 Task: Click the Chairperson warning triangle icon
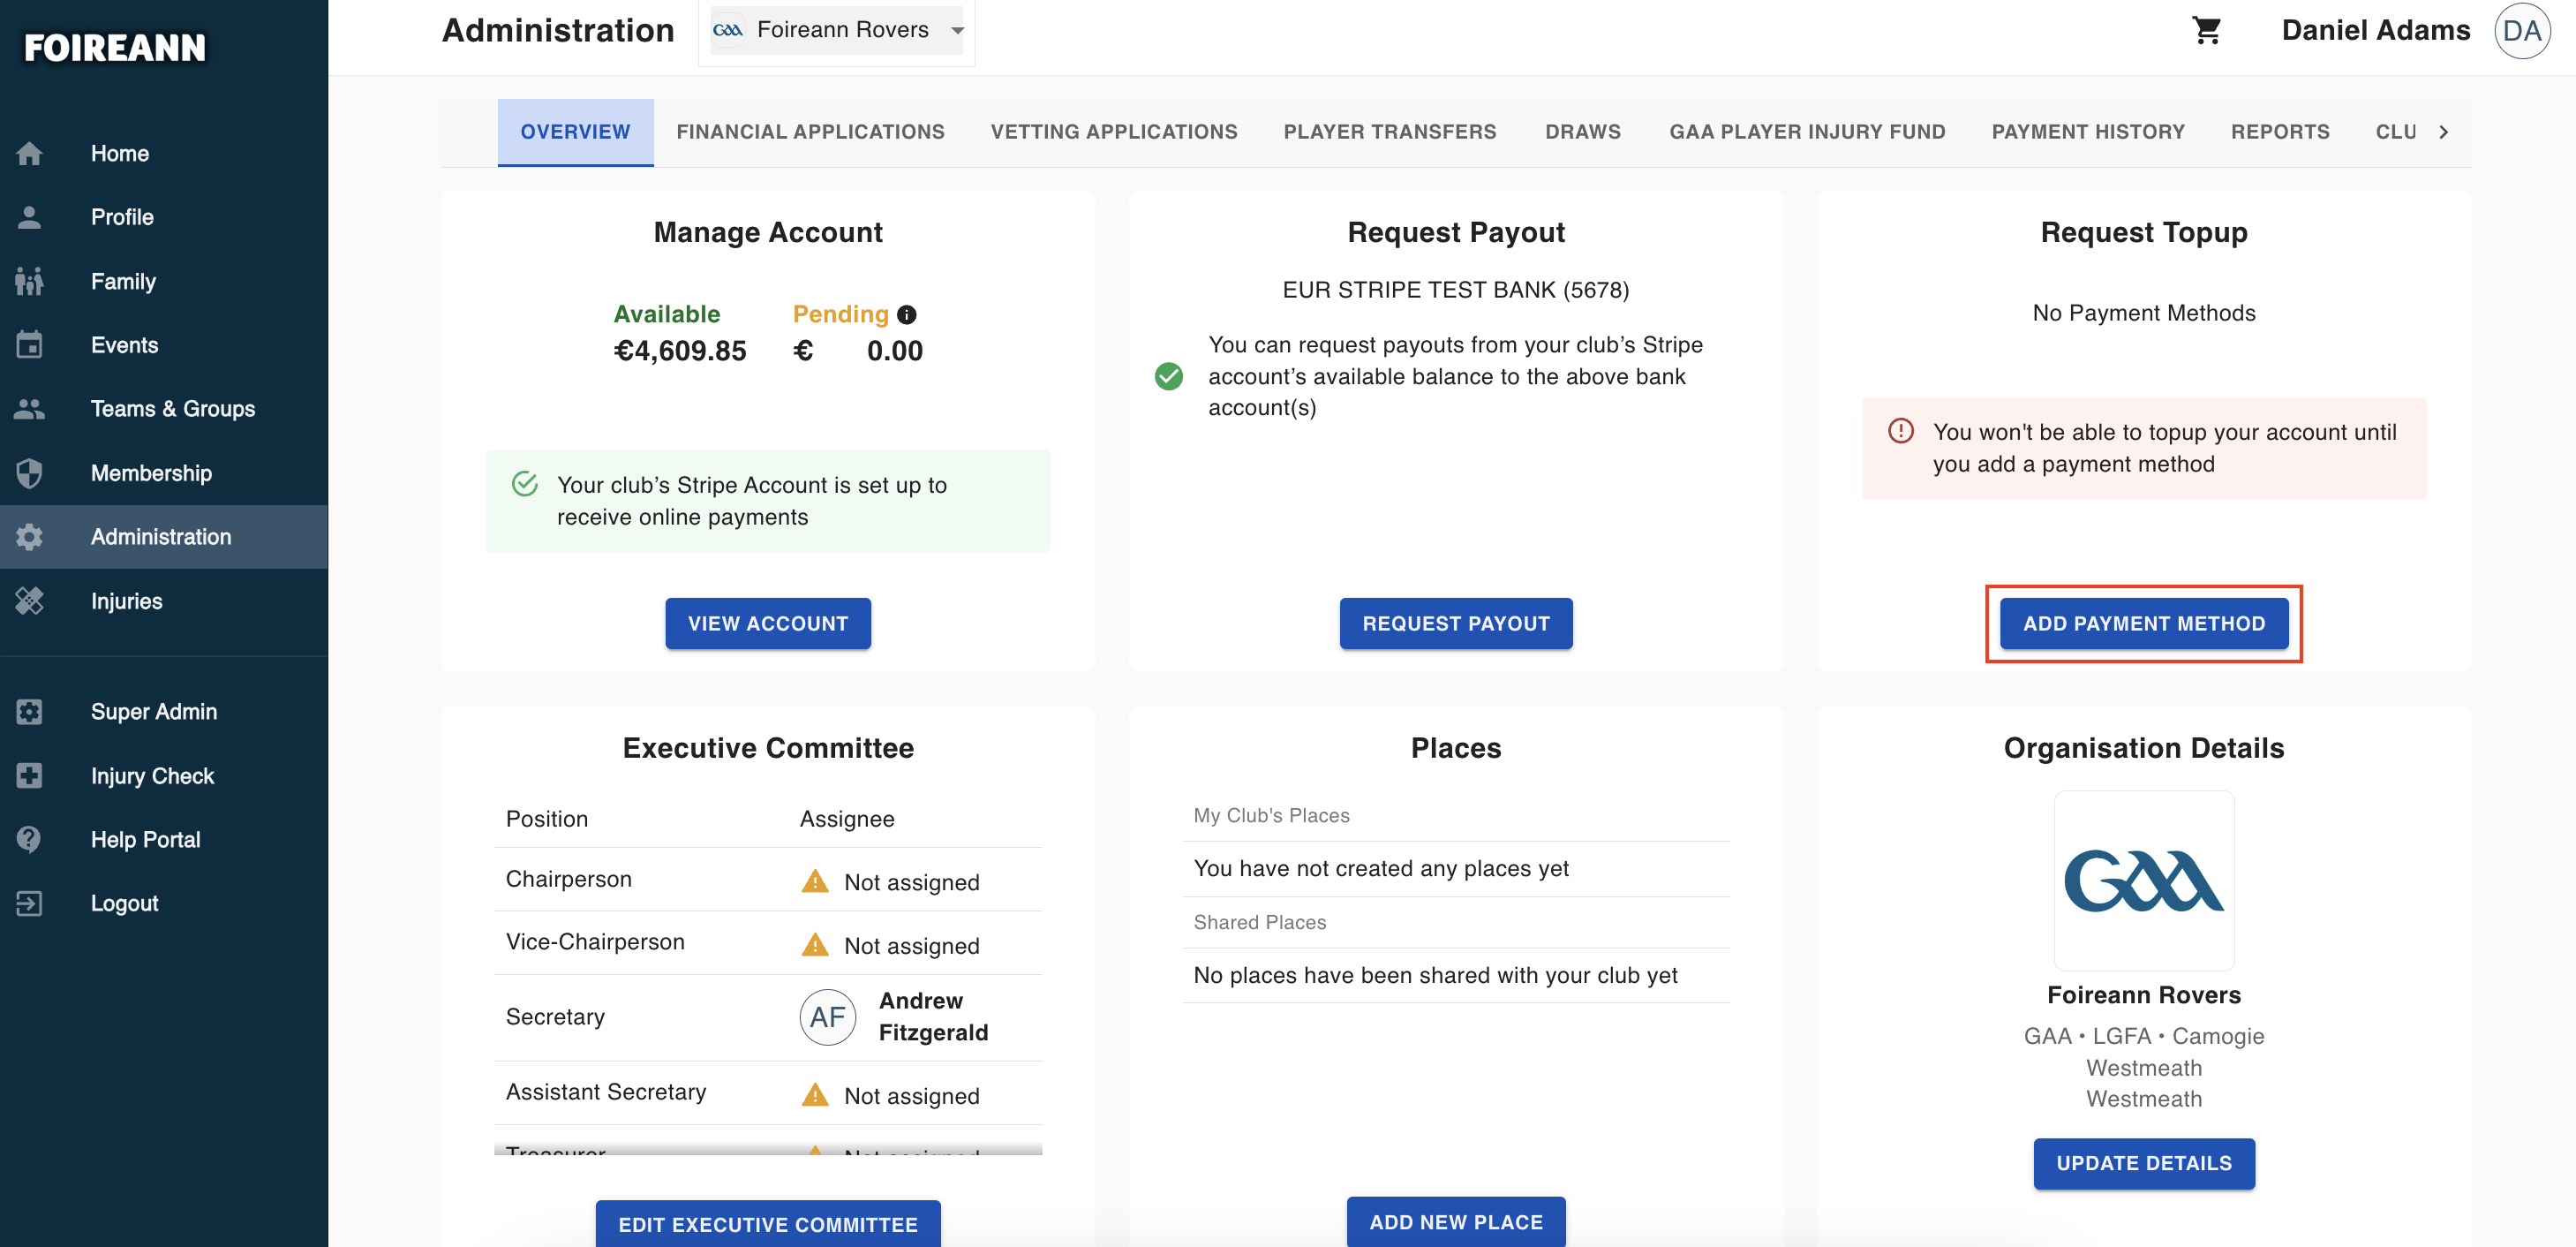(816, 881)
